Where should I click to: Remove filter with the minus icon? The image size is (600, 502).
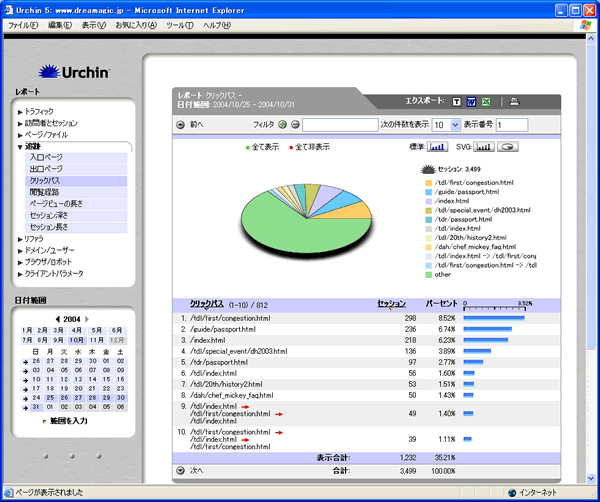point(295,124)
